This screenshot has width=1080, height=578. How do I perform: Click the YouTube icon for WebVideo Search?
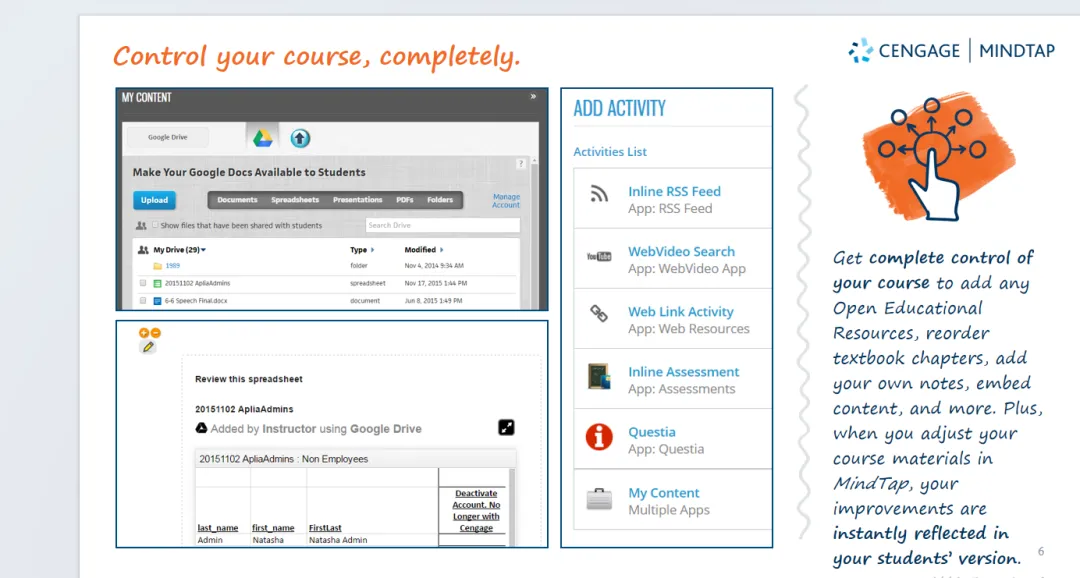point(599,257)
